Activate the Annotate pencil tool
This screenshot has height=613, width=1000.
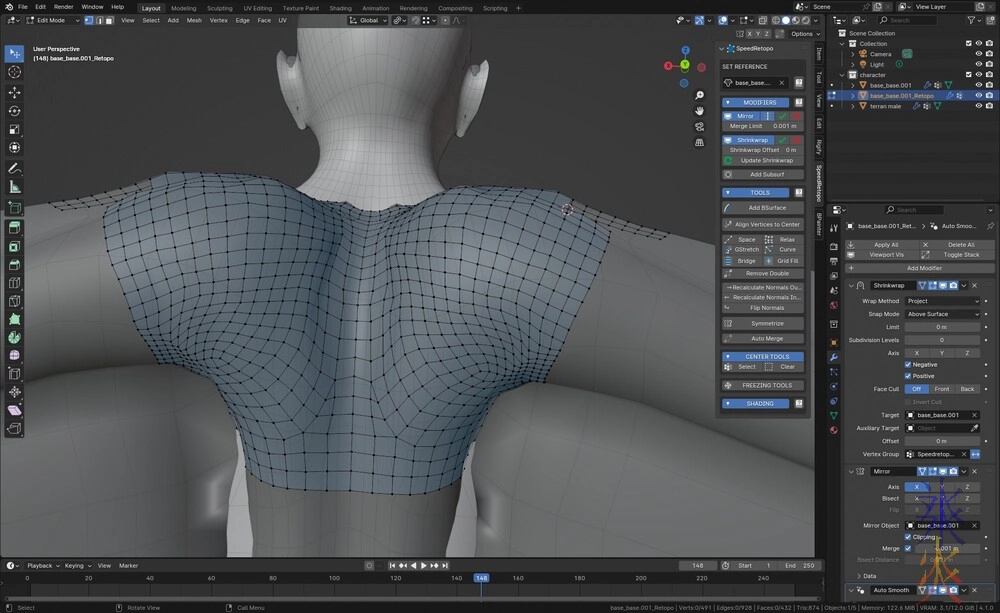(x=14, y=168)
